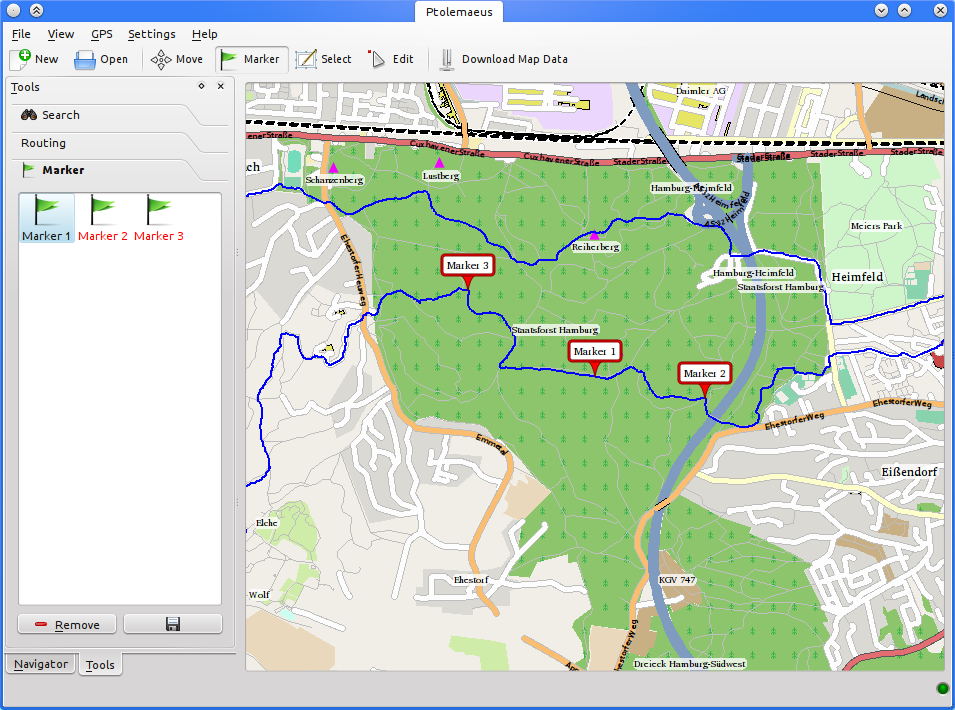
Task: Select the Marker 3 flag item
Action: tap(159, 219)
